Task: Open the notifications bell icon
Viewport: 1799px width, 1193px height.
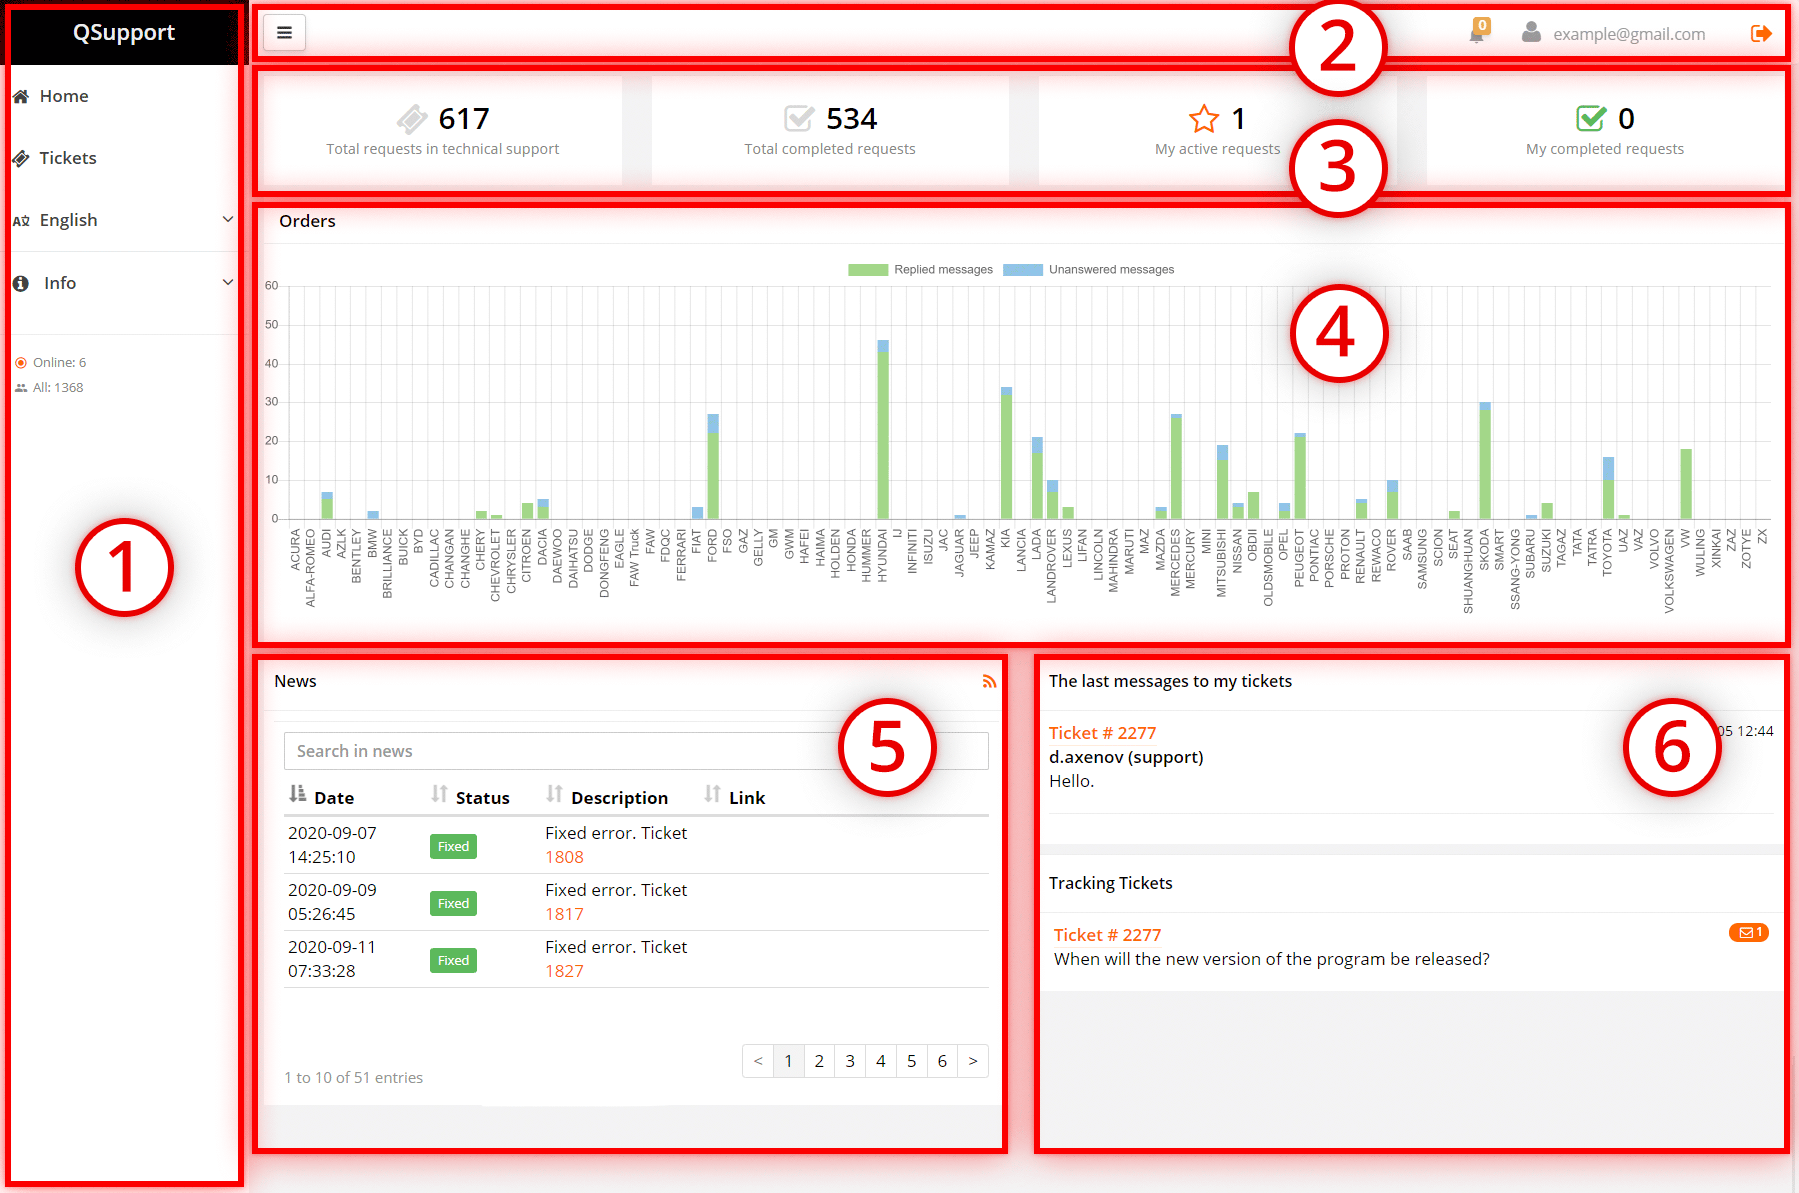Action: (x=1476, y=34)
